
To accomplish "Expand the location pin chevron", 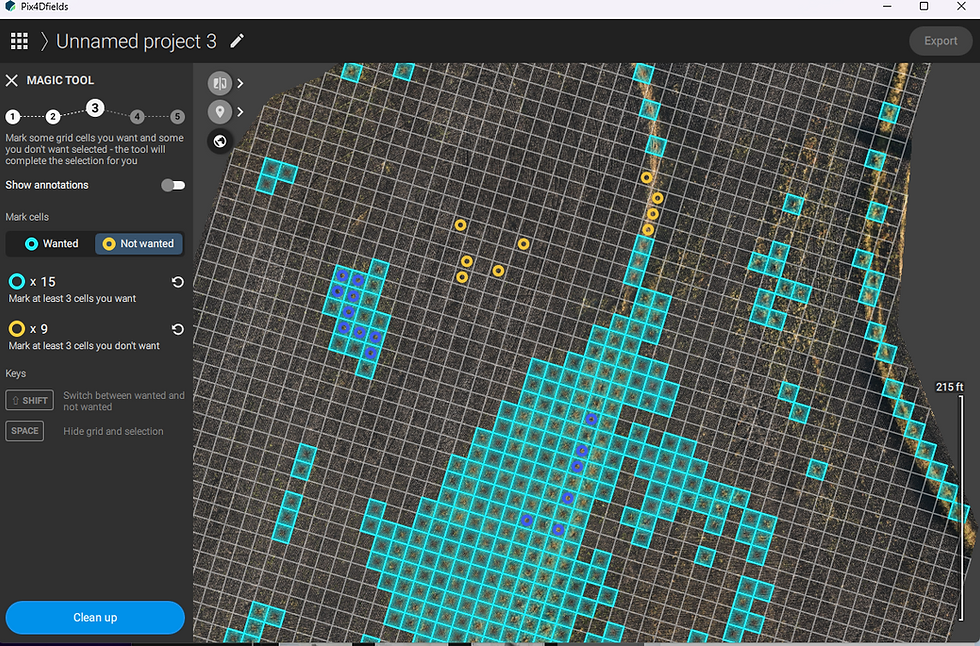I will click(240, 112).
